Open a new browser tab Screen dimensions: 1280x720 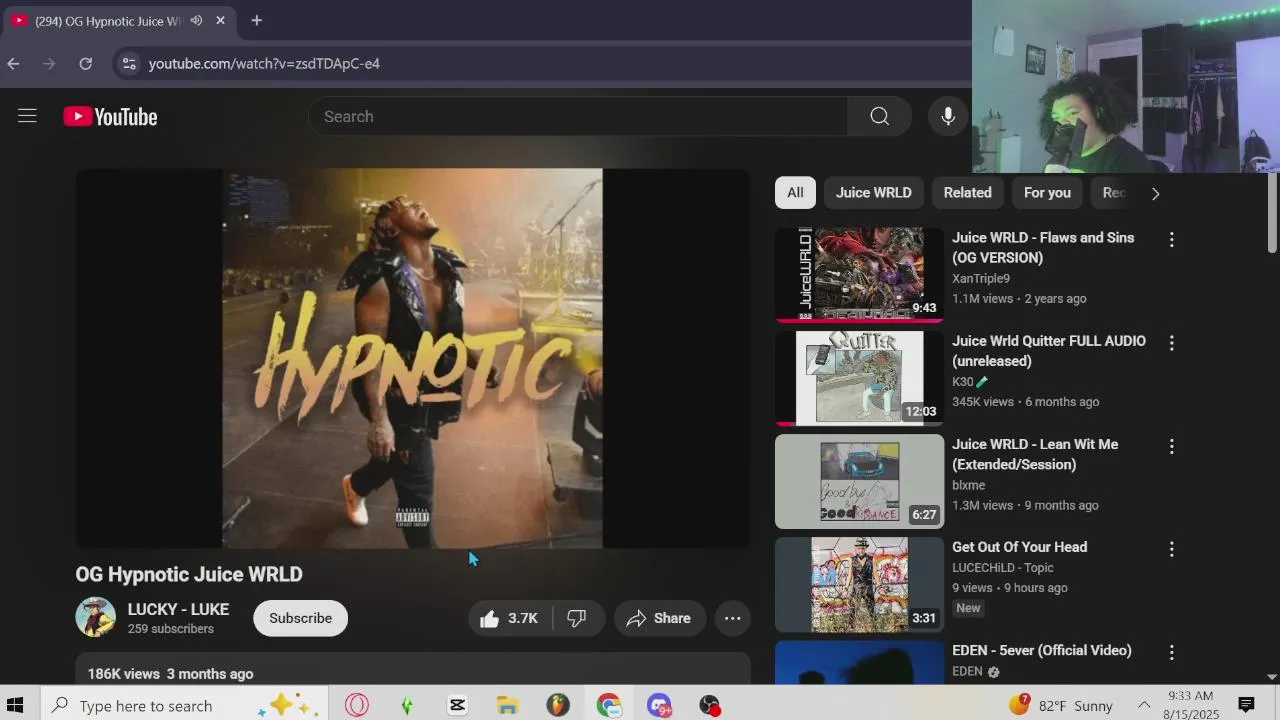(256, 20)
